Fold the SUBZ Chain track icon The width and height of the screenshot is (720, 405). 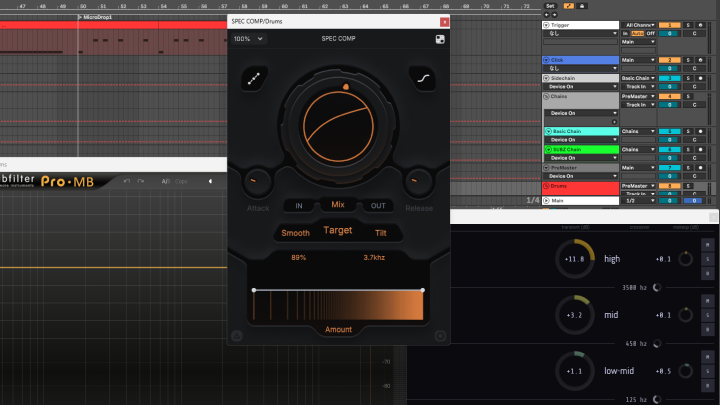click(548, 150)
